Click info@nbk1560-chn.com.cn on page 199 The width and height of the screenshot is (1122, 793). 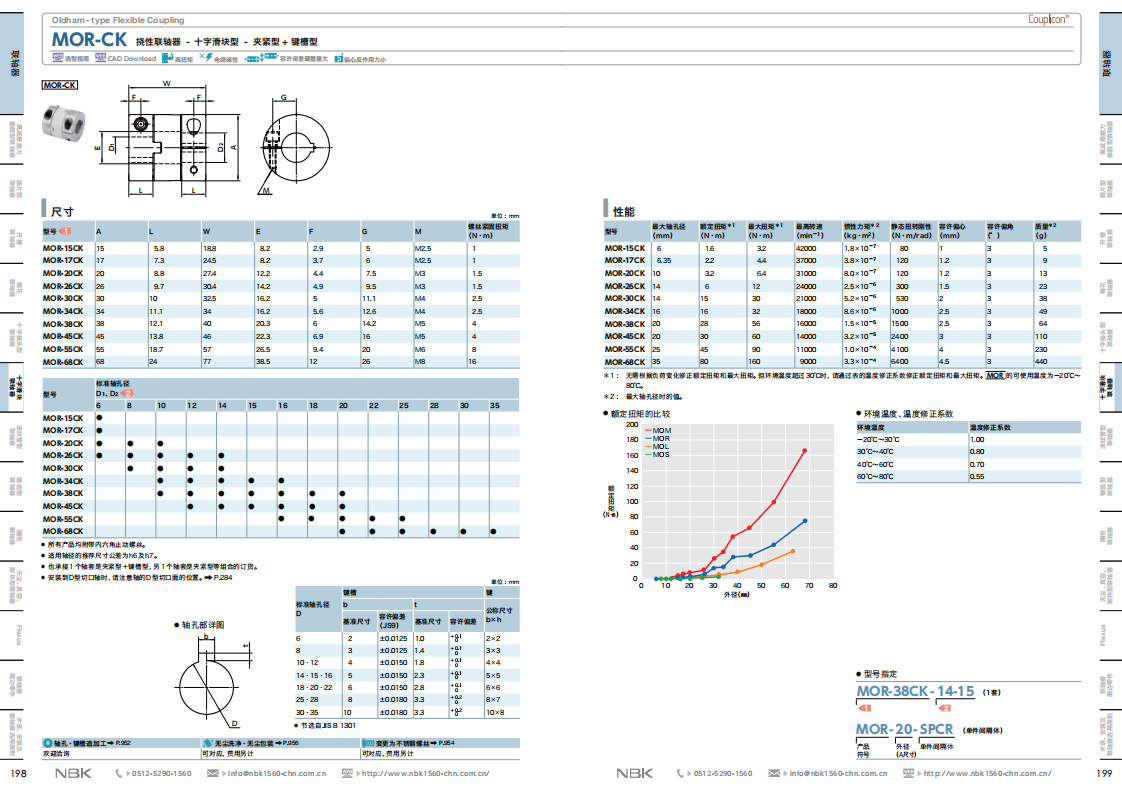839,773
